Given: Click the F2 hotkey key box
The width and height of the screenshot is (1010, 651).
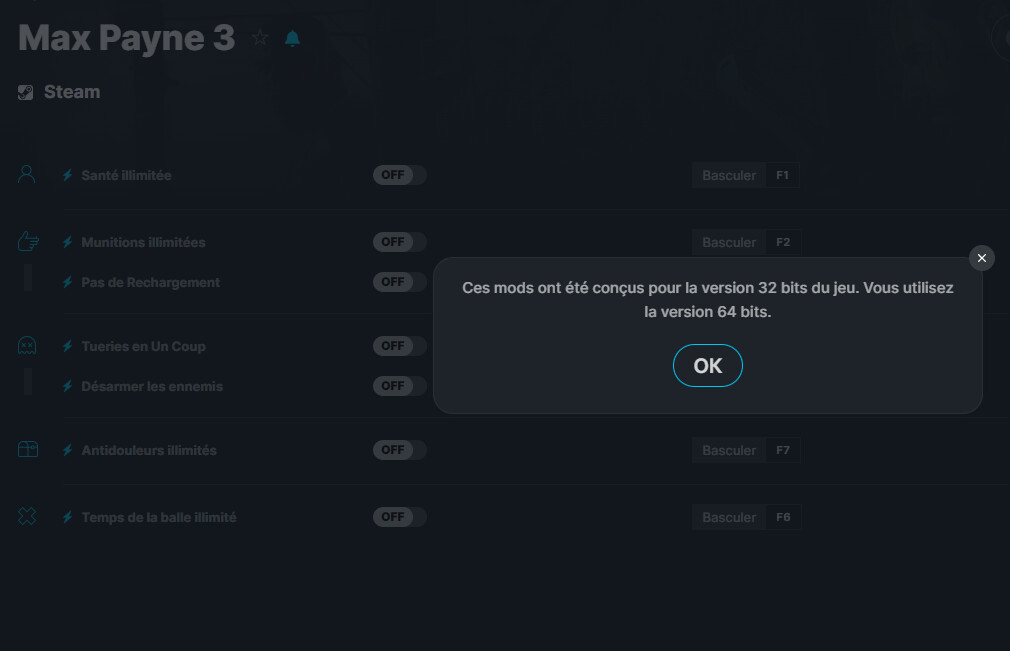Looking at the screenshot, I should (783, 242).
